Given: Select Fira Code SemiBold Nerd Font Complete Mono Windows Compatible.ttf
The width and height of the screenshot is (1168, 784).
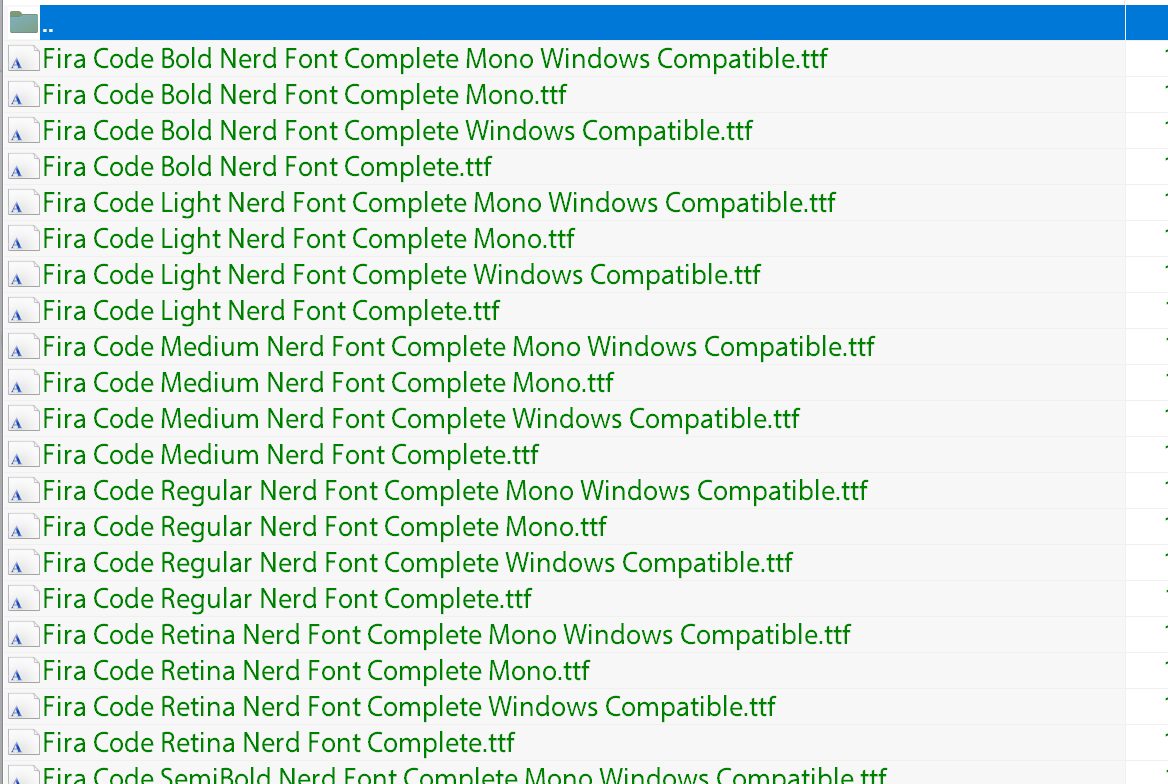Looking at the screenshot, I should [x=465, y=776].
